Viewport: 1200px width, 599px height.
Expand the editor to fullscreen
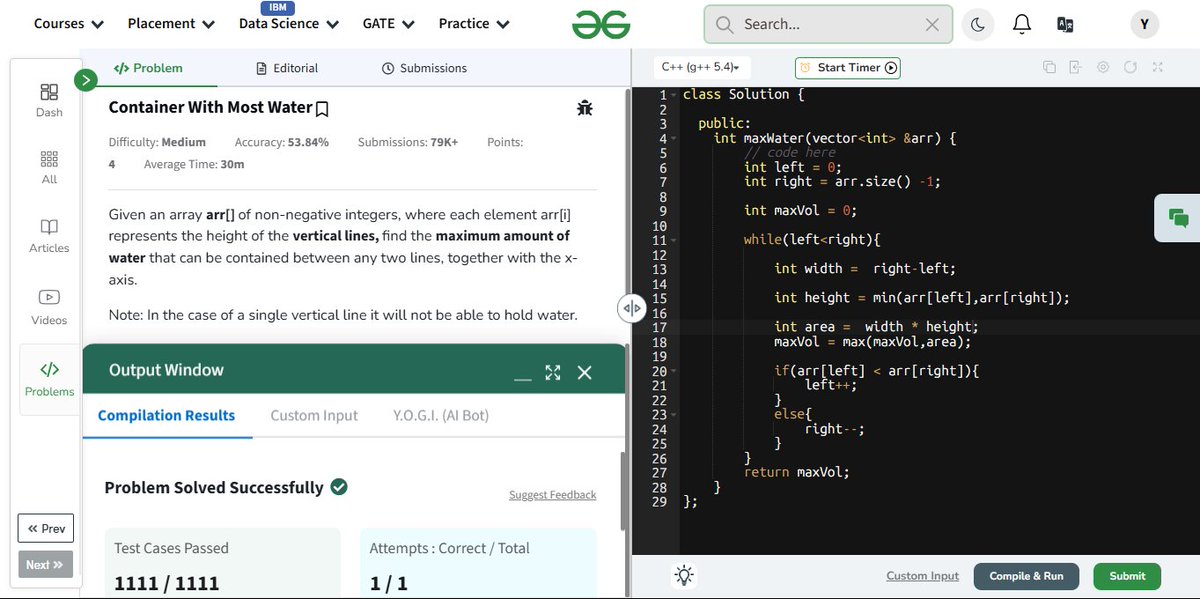pos(1157,66)
